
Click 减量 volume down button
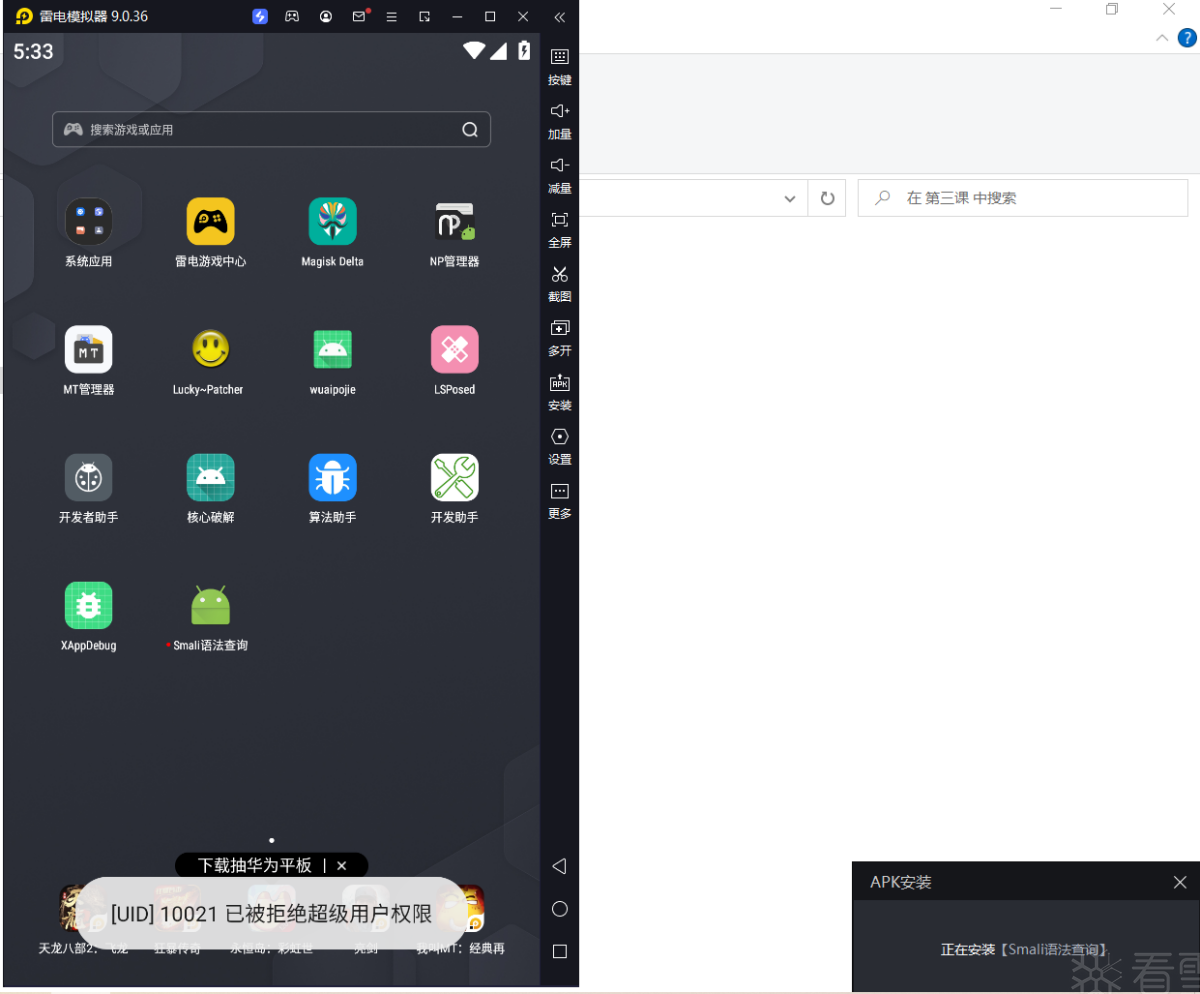pos(560,175)
